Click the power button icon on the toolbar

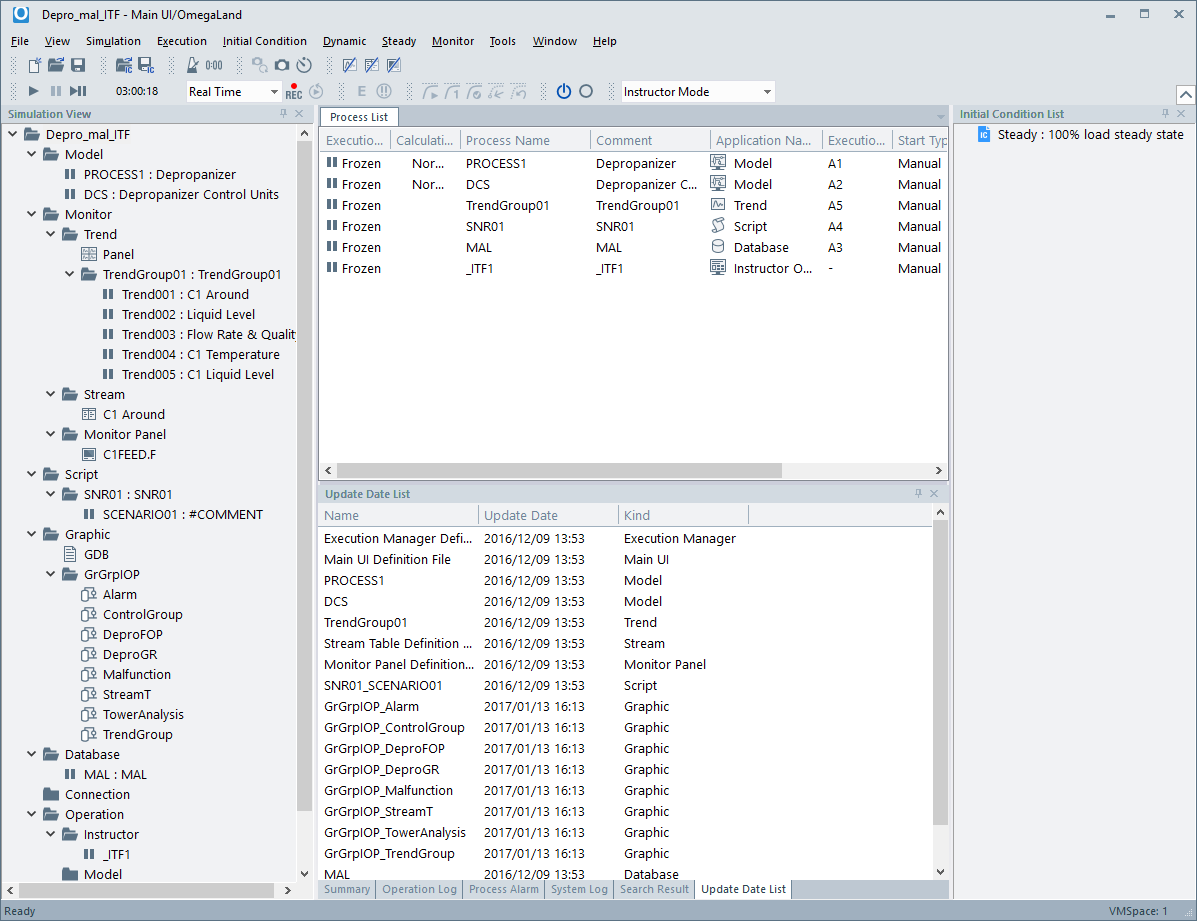point(563,91)
